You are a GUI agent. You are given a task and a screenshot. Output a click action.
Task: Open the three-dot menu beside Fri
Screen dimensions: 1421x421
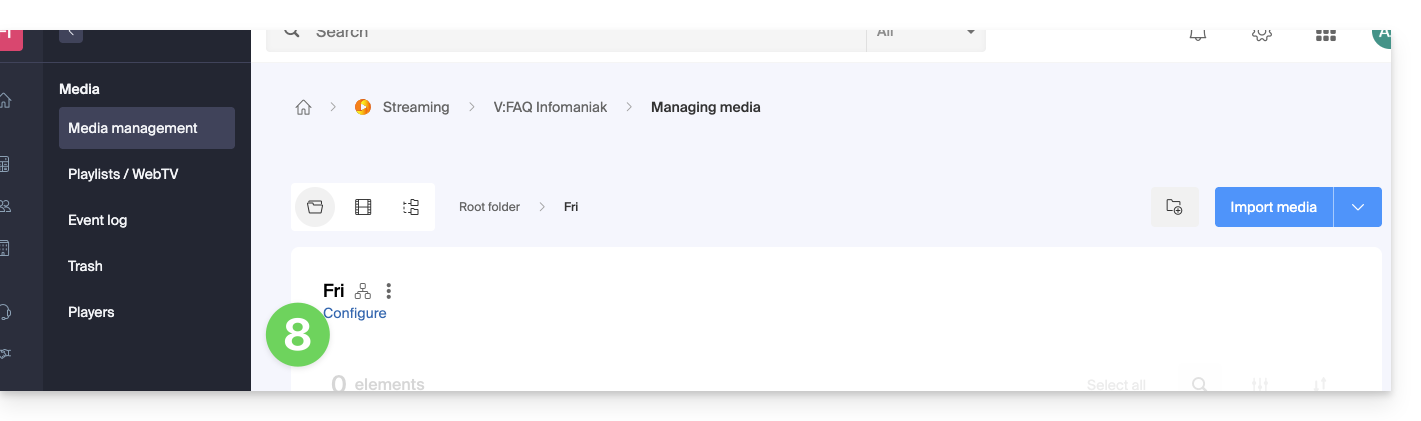point(389,291)
